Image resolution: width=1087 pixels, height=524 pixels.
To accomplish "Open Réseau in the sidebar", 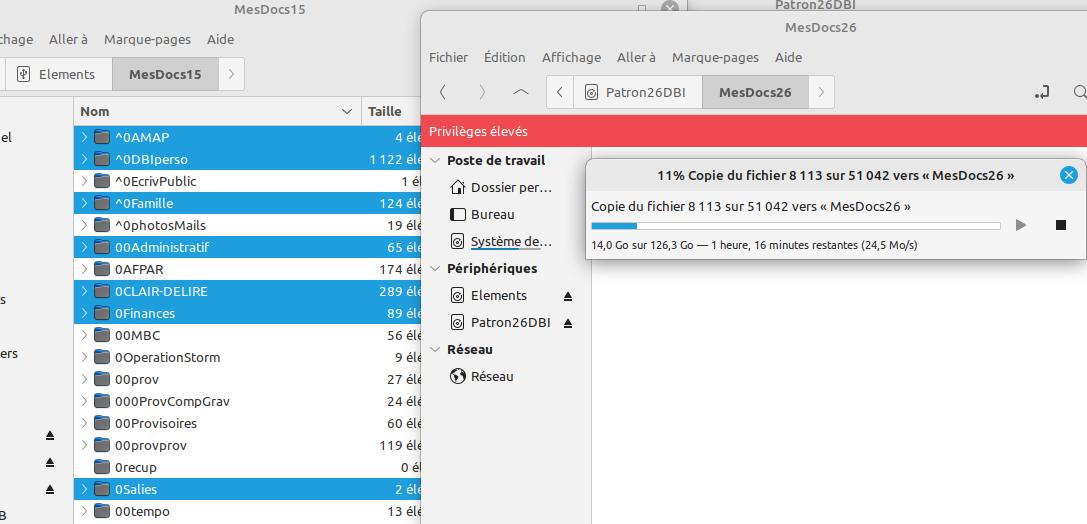I will (491, 377).
